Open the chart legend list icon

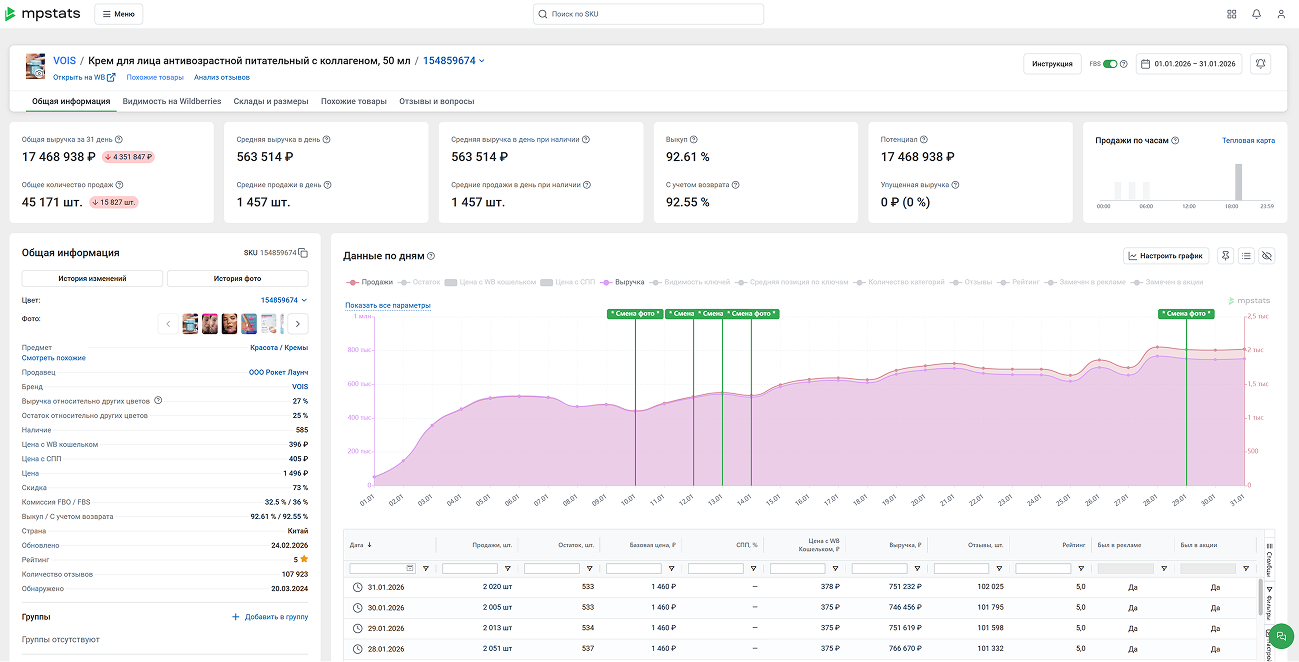tap(1246, 256)
